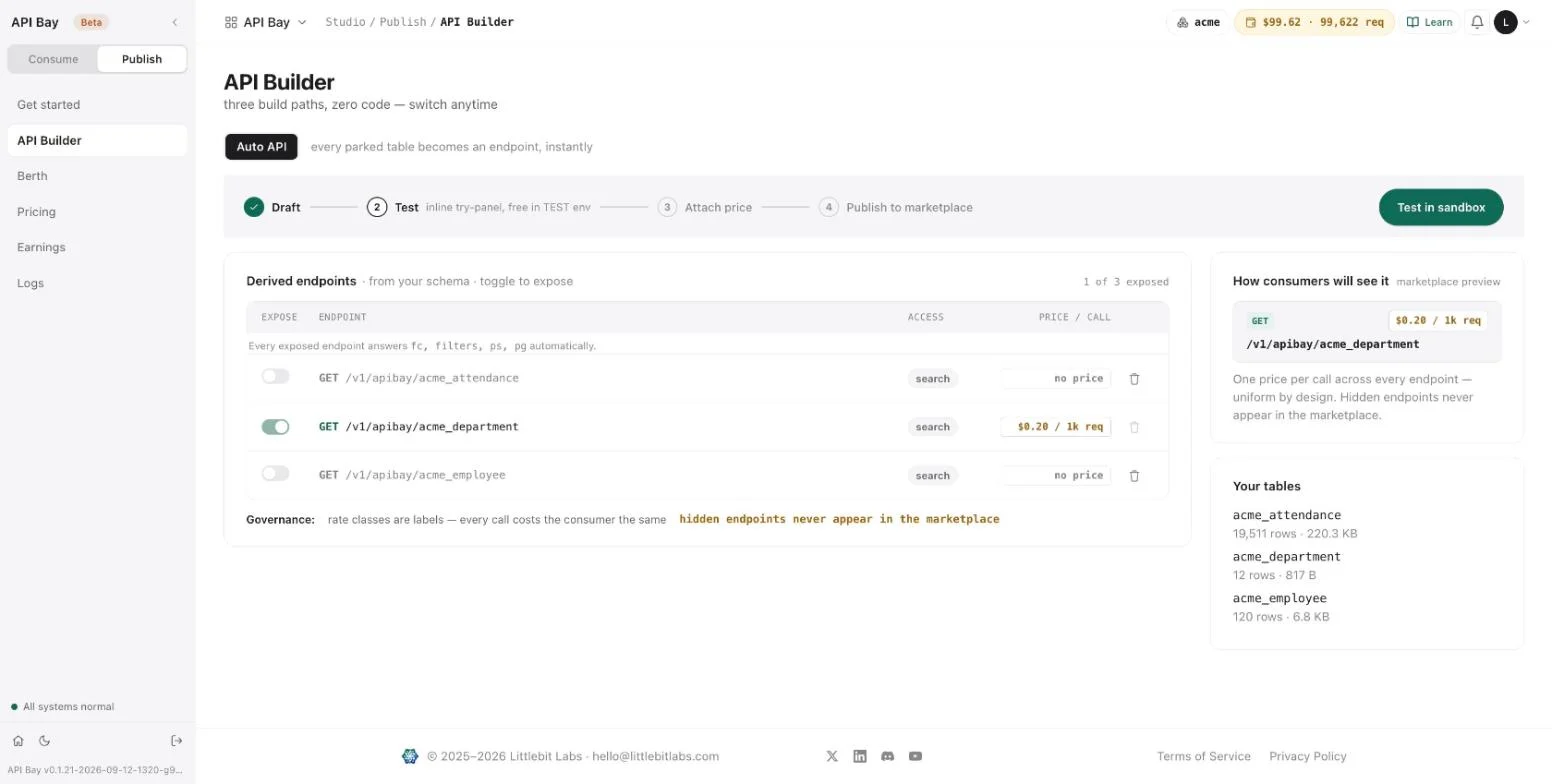Delete the acme_employee endpoint
This screenshot has width=1552, height=784.
coord(1134,476)
